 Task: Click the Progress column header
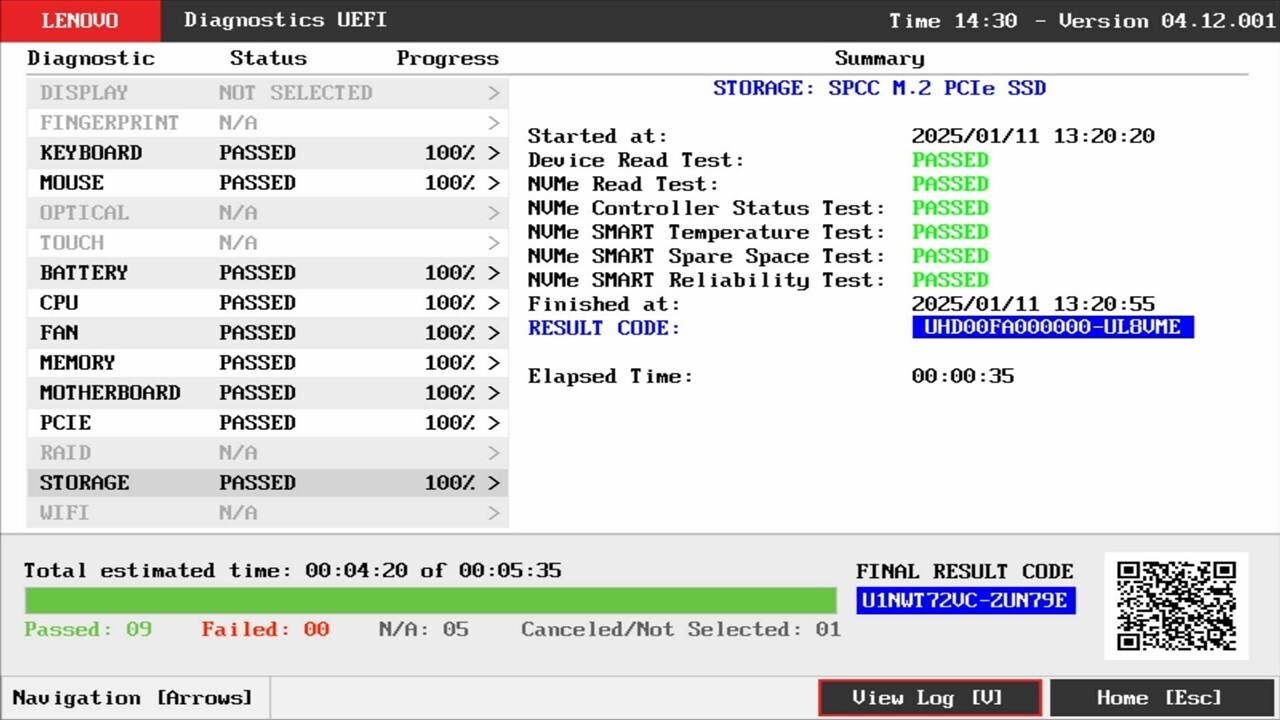447,58
